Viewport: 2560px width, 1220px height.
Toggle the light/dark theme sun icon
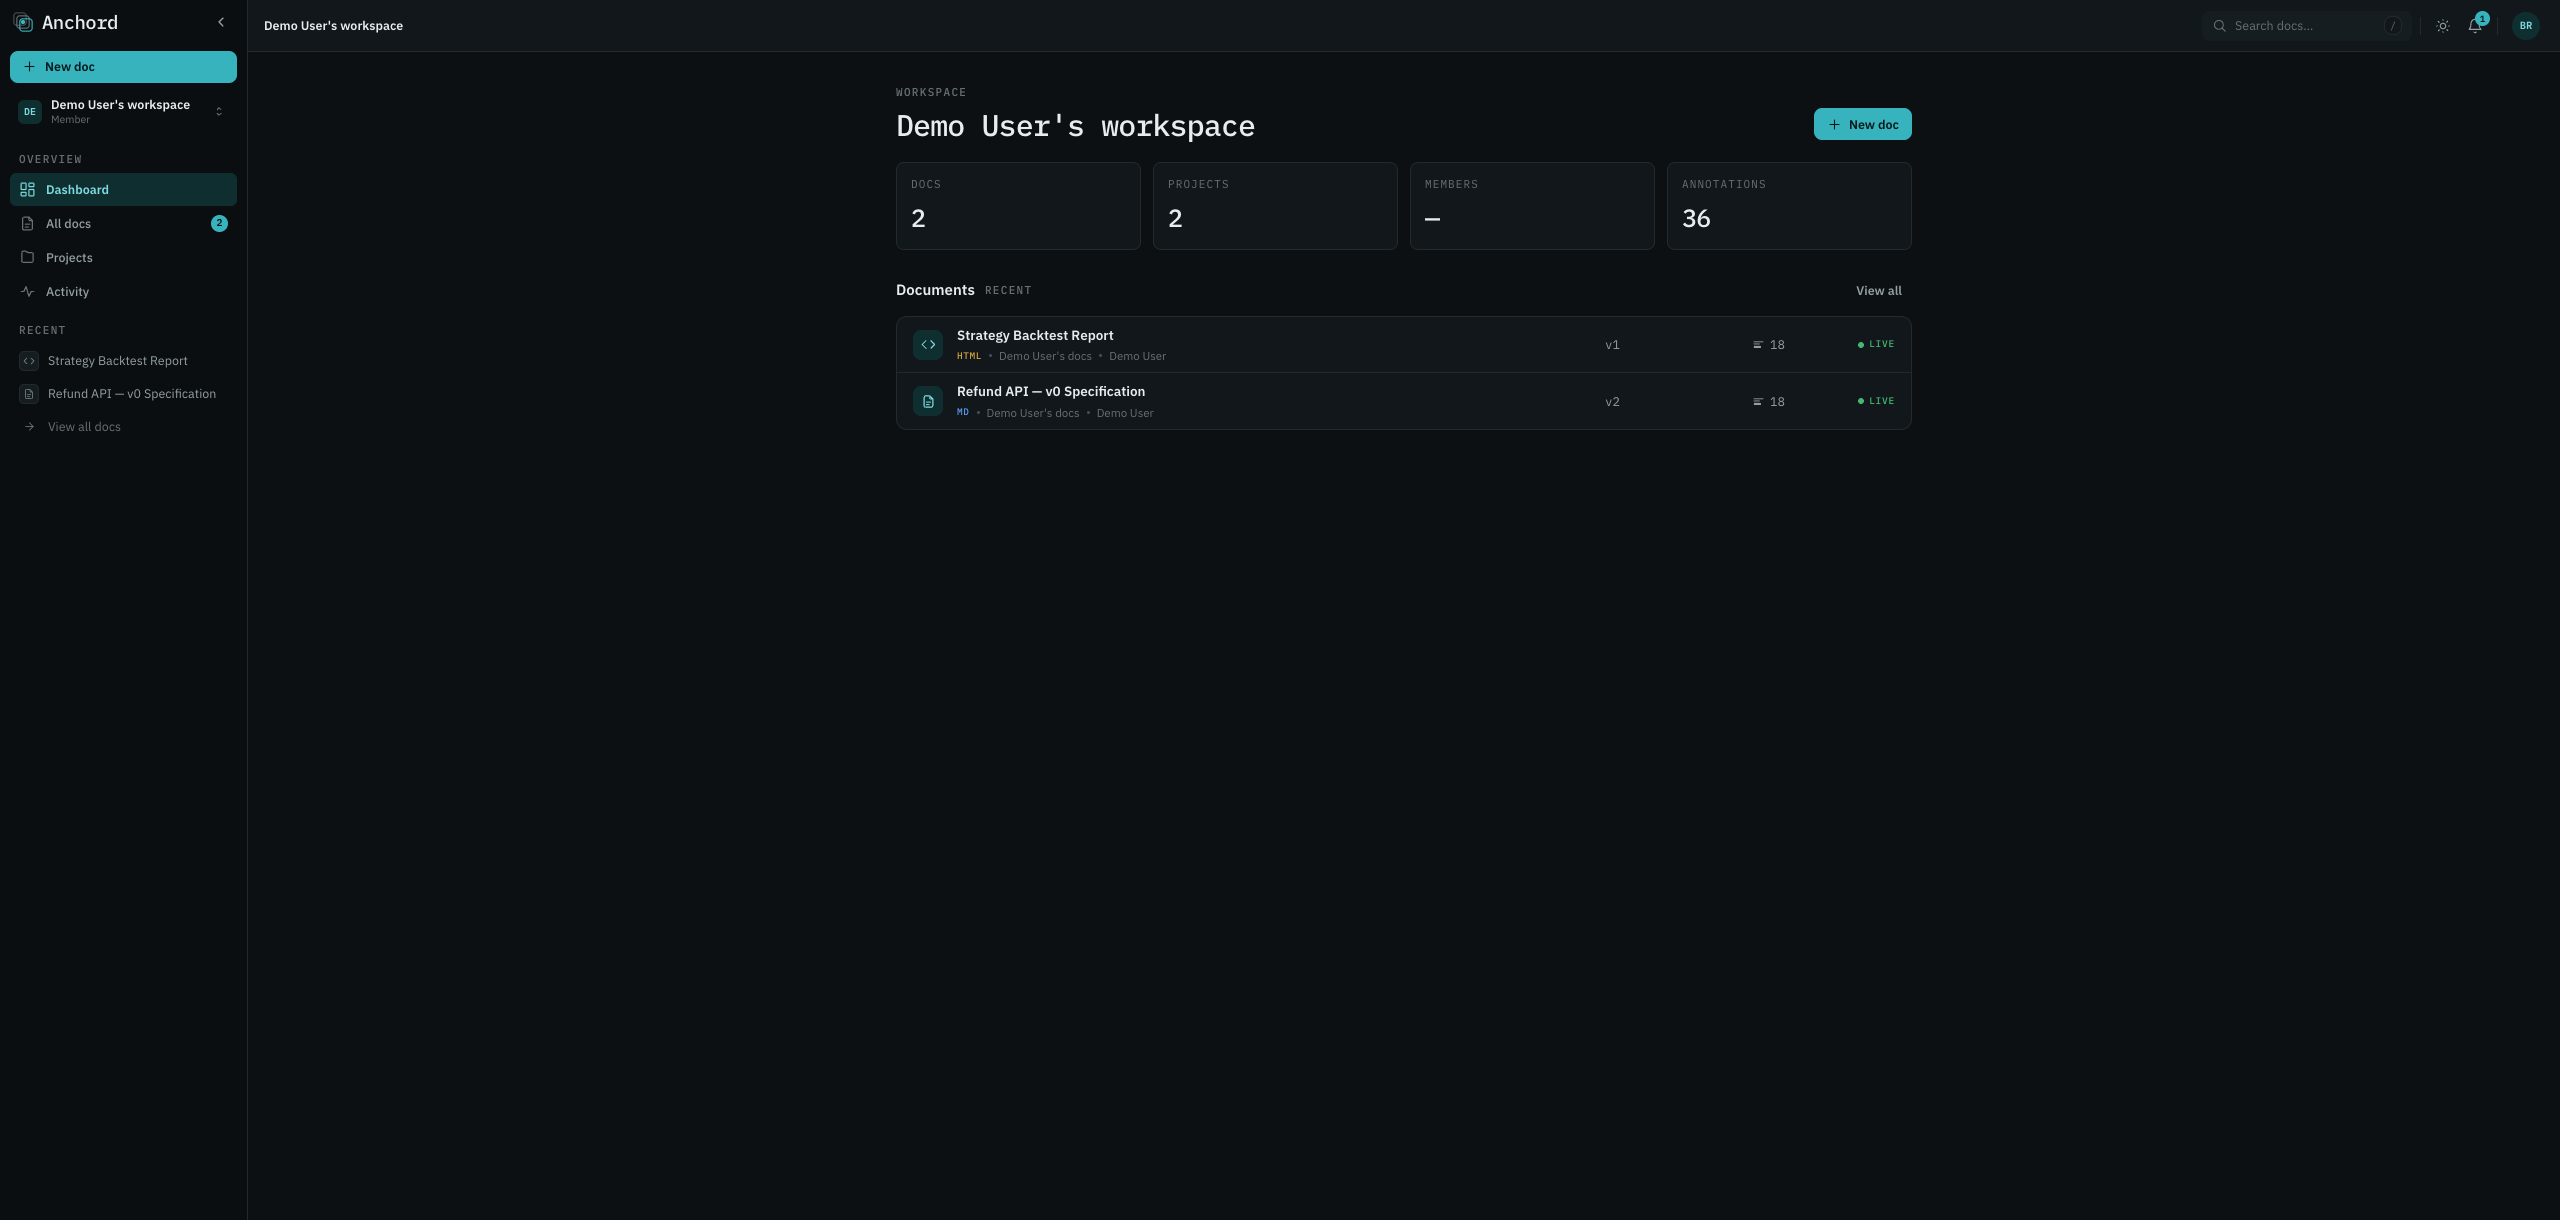tap(2443, 26)
